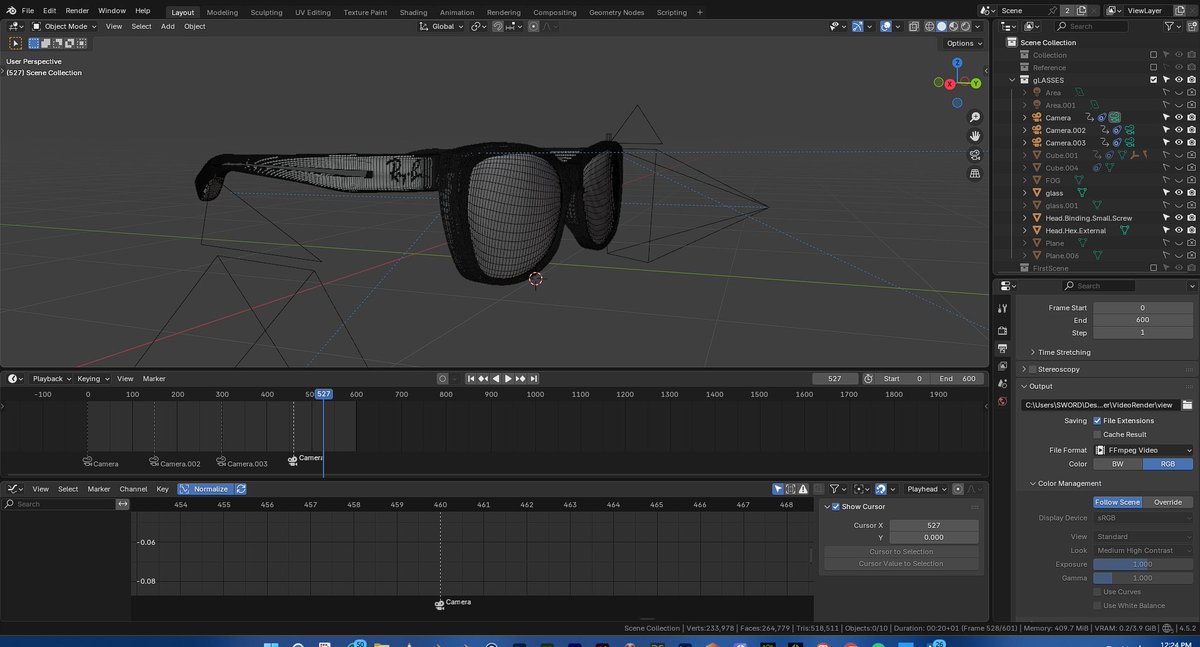Click the green Y axis gizmo

tap(975, 83)
